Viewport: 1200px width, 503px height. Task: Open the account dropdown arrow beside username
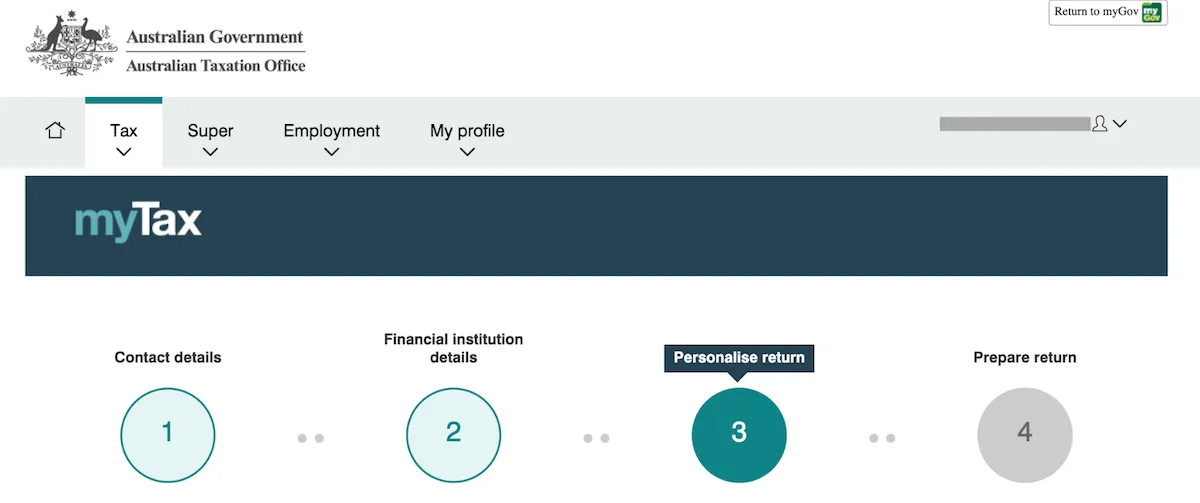[1120, 124]
